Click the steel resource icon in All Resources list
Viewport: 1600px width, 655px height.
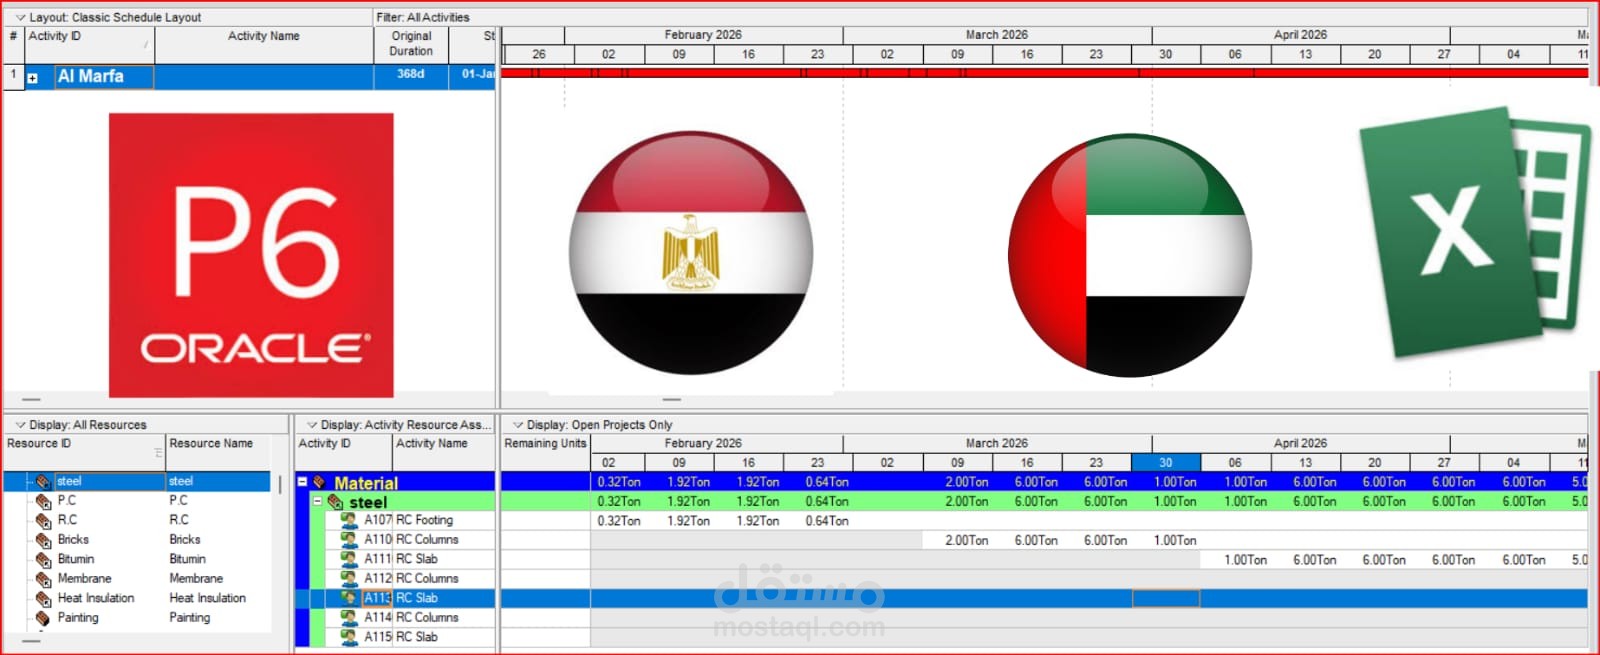pyautogui.click(x=43, y=482)
